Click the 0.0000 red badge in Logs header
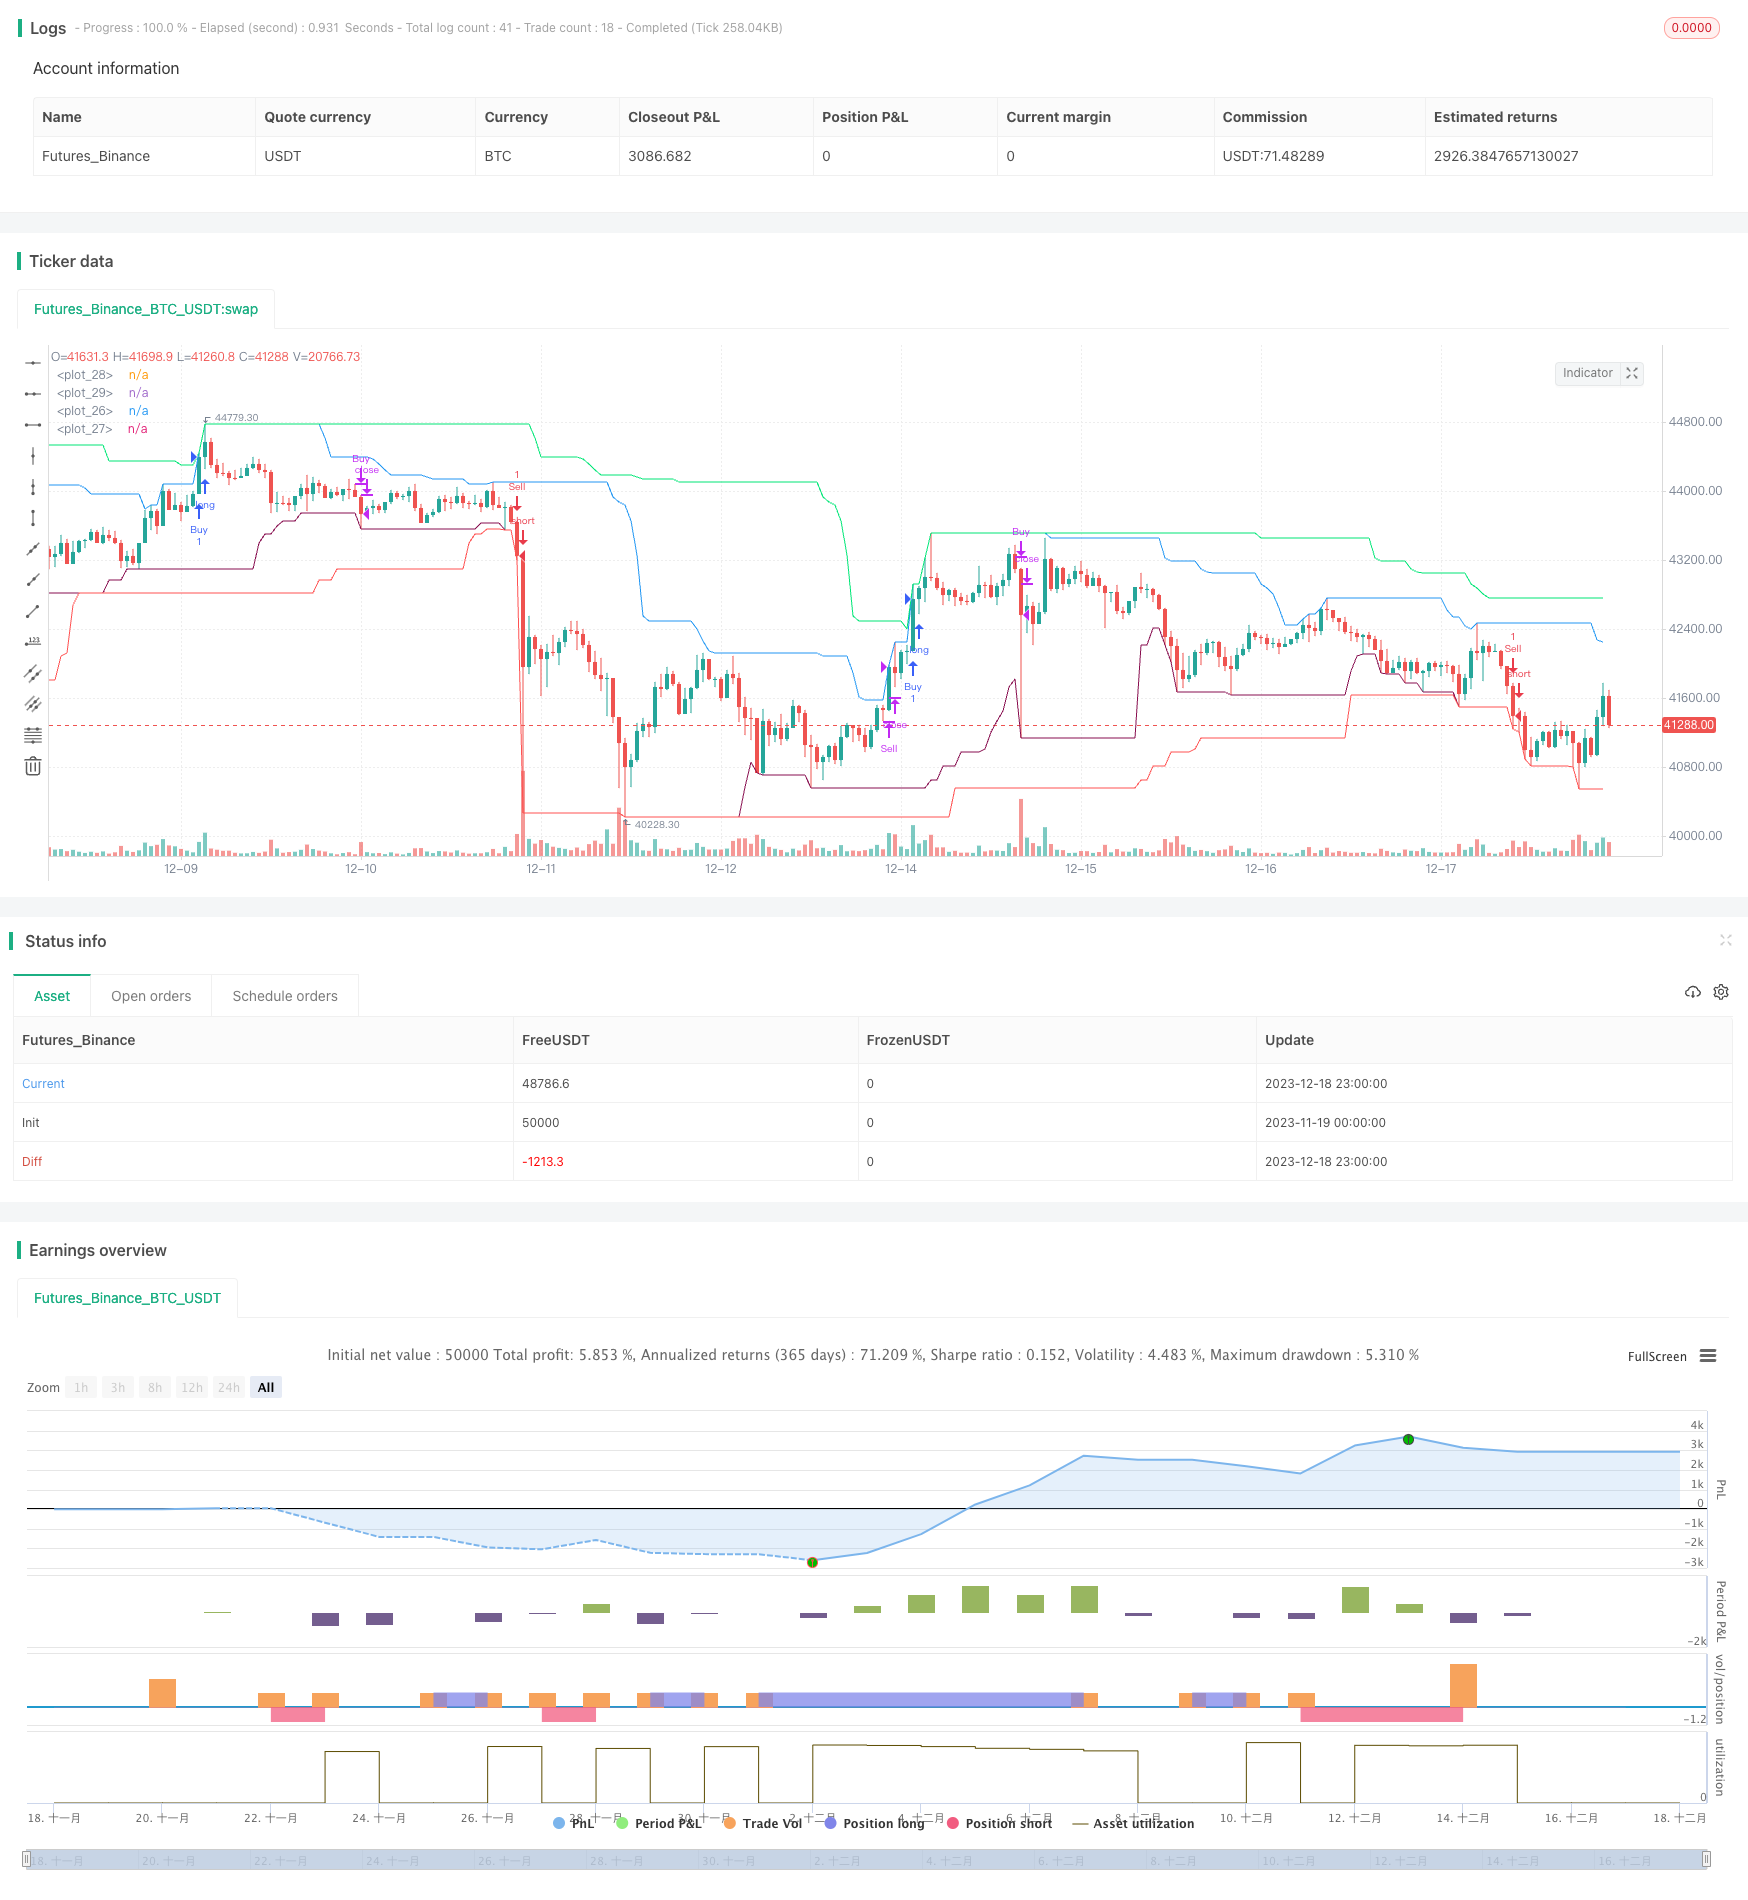 pos(1691,28)
